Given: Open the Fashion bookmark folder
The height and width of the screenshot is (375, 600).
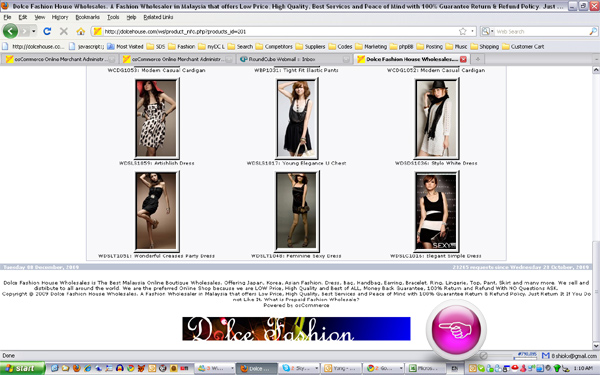Looking at the screenshot, I should point(182,47).
